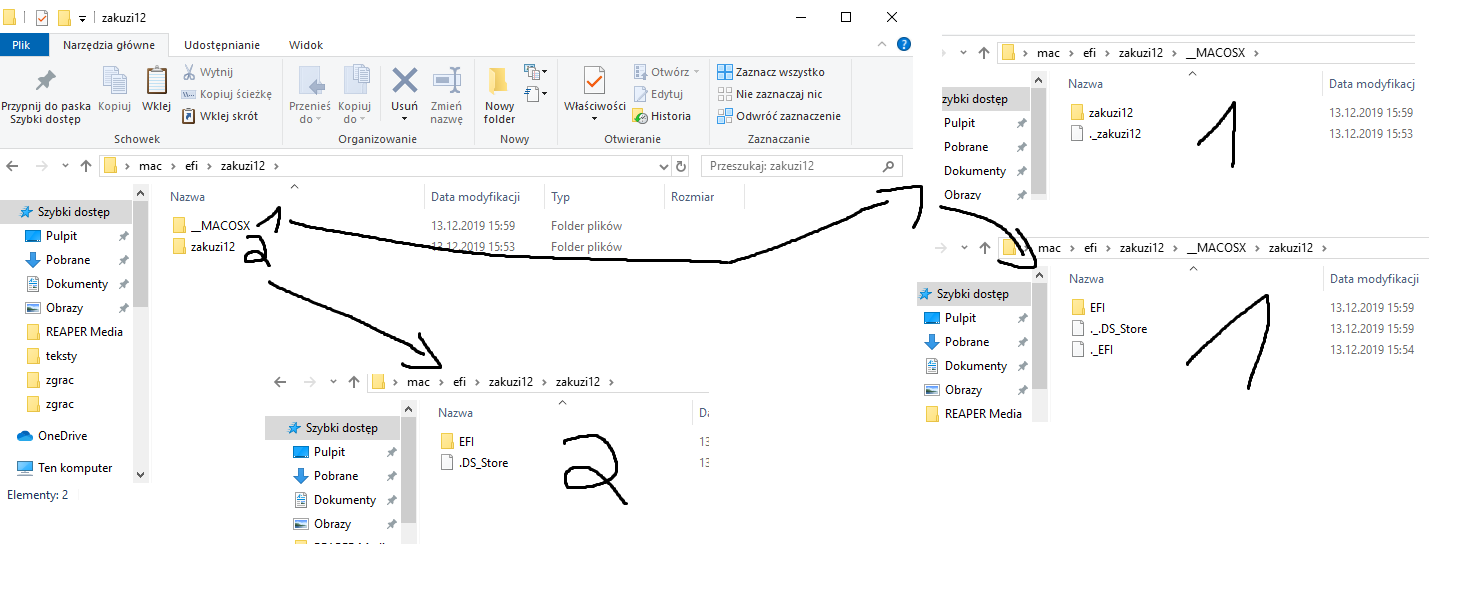Screen dimensions: 1470x604
Task: Sort by Rozmiar column
Action: [x=693, y=197]
